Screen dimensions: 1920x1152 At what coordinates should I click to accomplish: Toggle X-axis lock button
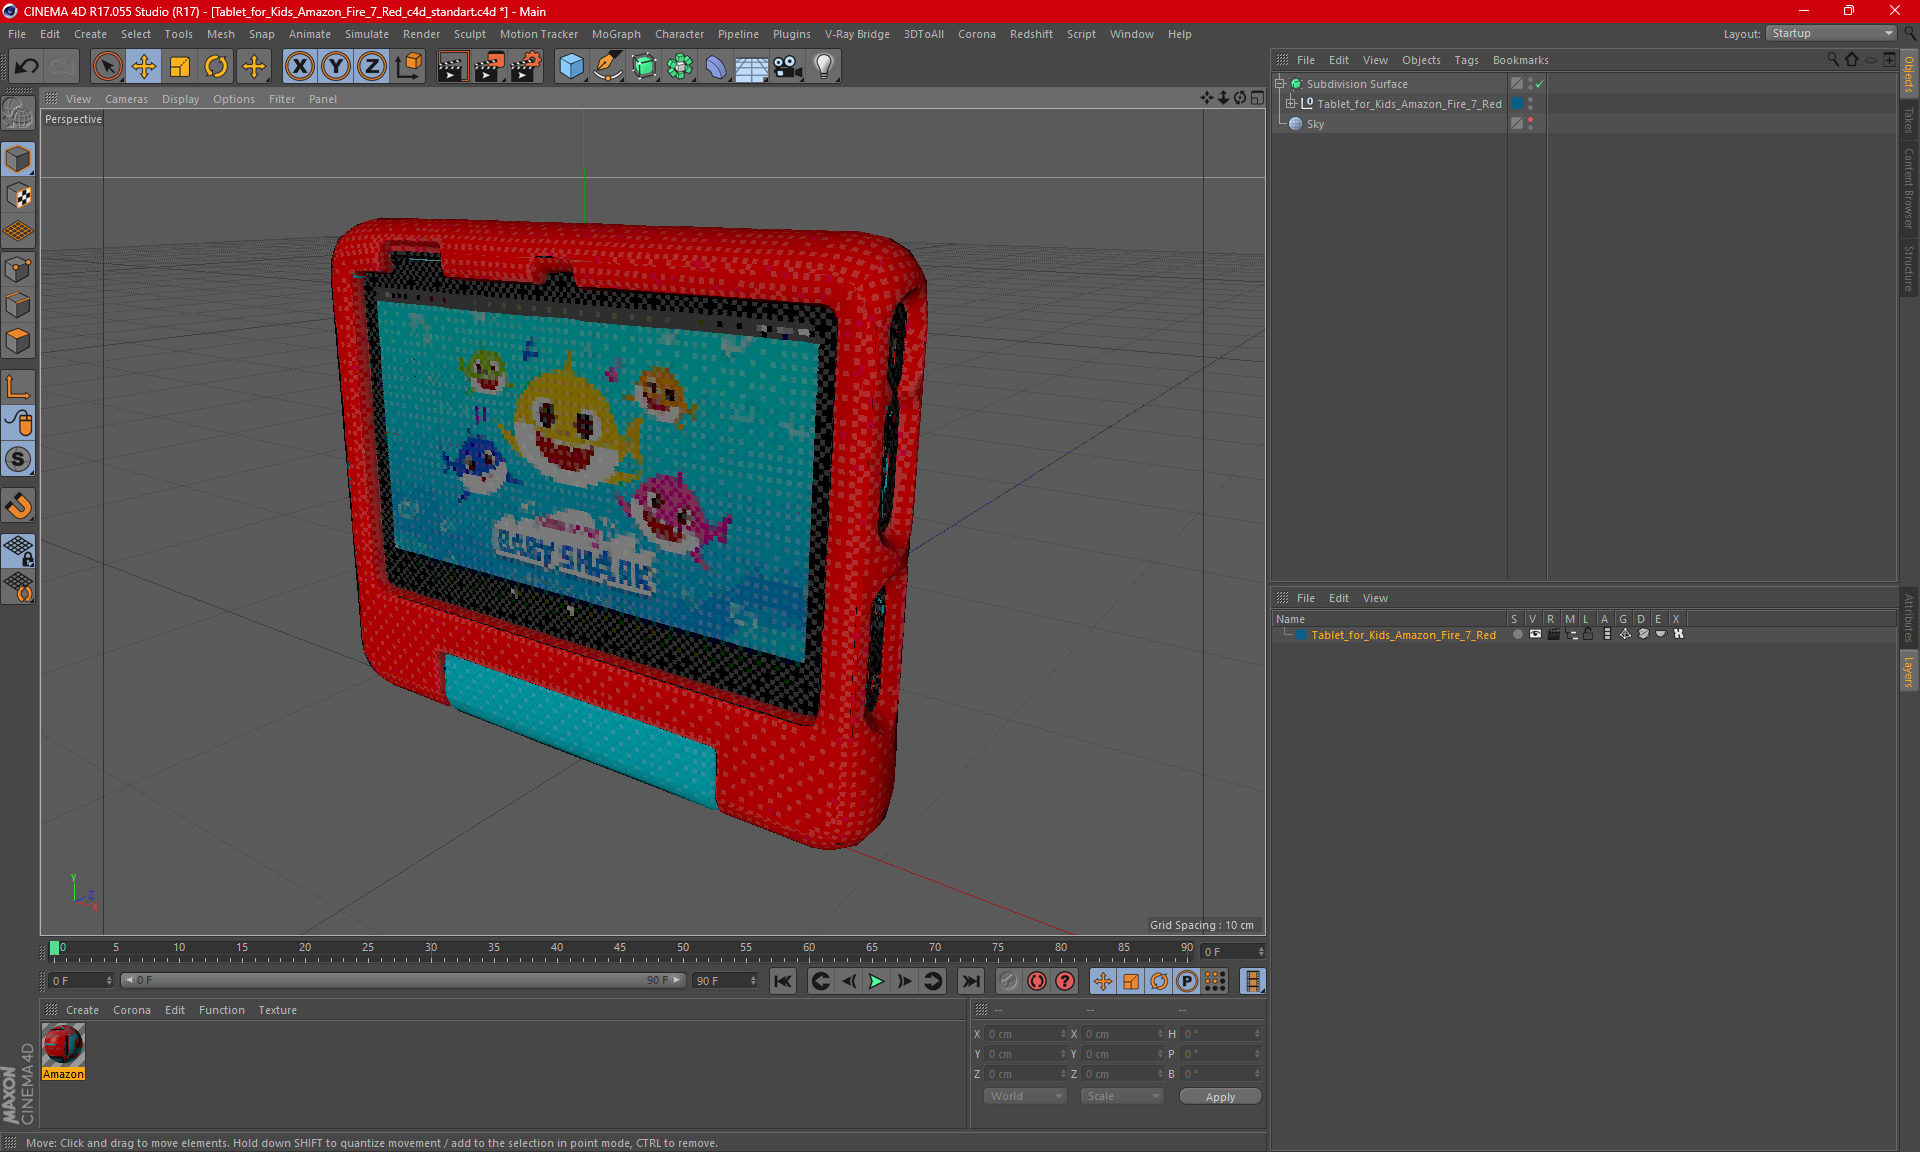pyautogui.click(x=299, y=66)
